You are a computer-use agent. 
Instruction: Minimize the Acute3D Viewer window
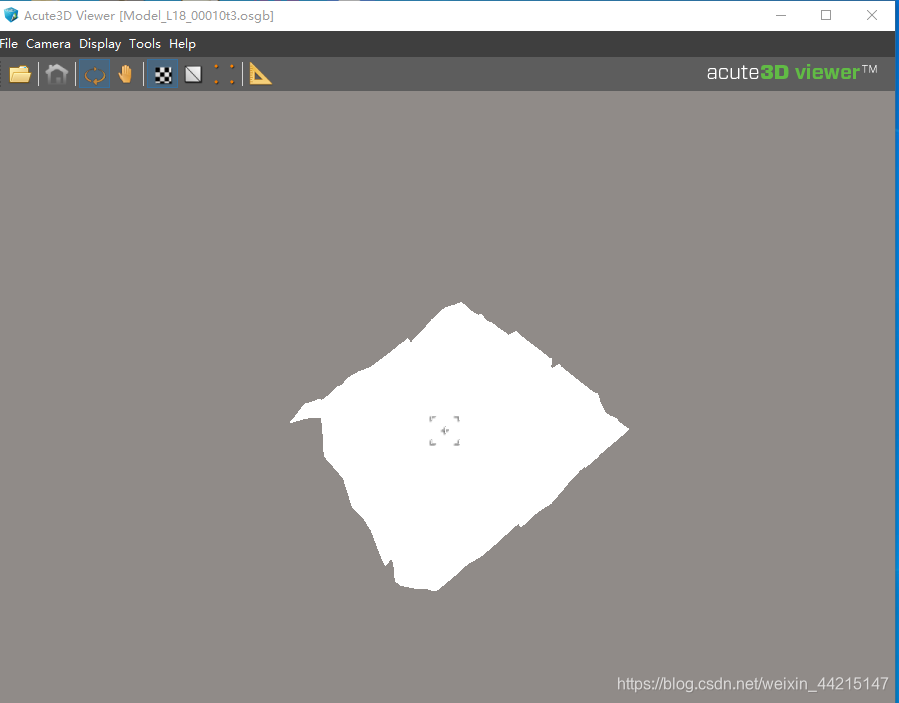tap(780, 15)
